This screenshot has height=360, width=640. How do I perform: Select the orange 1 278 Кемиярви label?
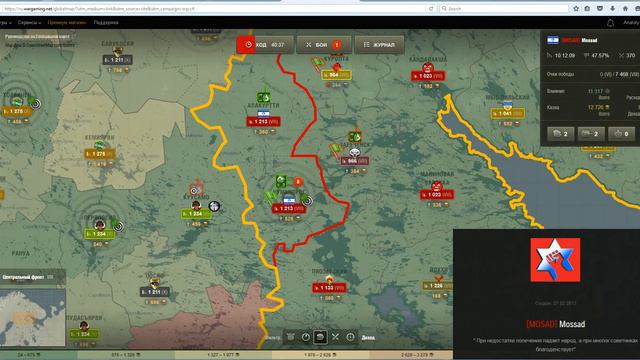tap(100, 154)
